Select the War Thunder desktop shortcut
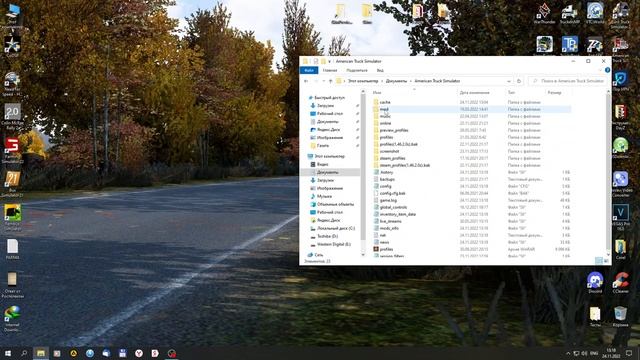This screenshot has width=640, height=360. pyautogui.click(x=544, y=13)
